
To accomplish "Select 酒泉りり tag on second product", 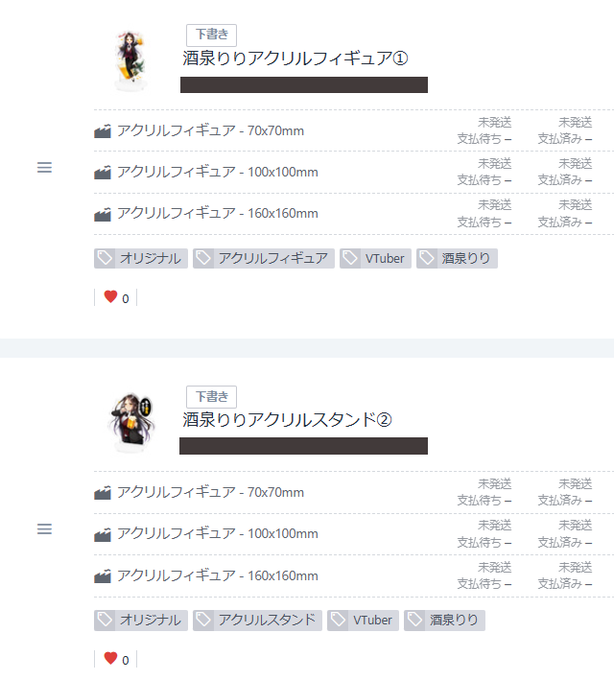I will pyautogui.click(x=444, y=620).
